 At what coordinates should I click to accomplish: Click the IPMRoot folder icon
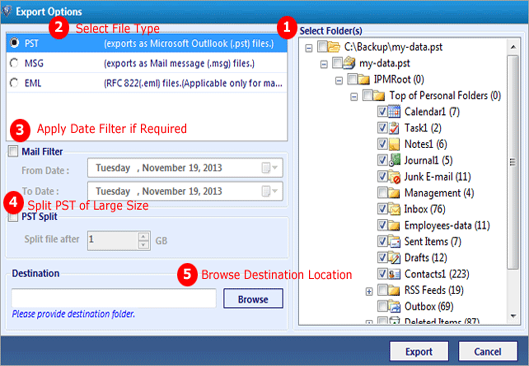pos(363,79)
